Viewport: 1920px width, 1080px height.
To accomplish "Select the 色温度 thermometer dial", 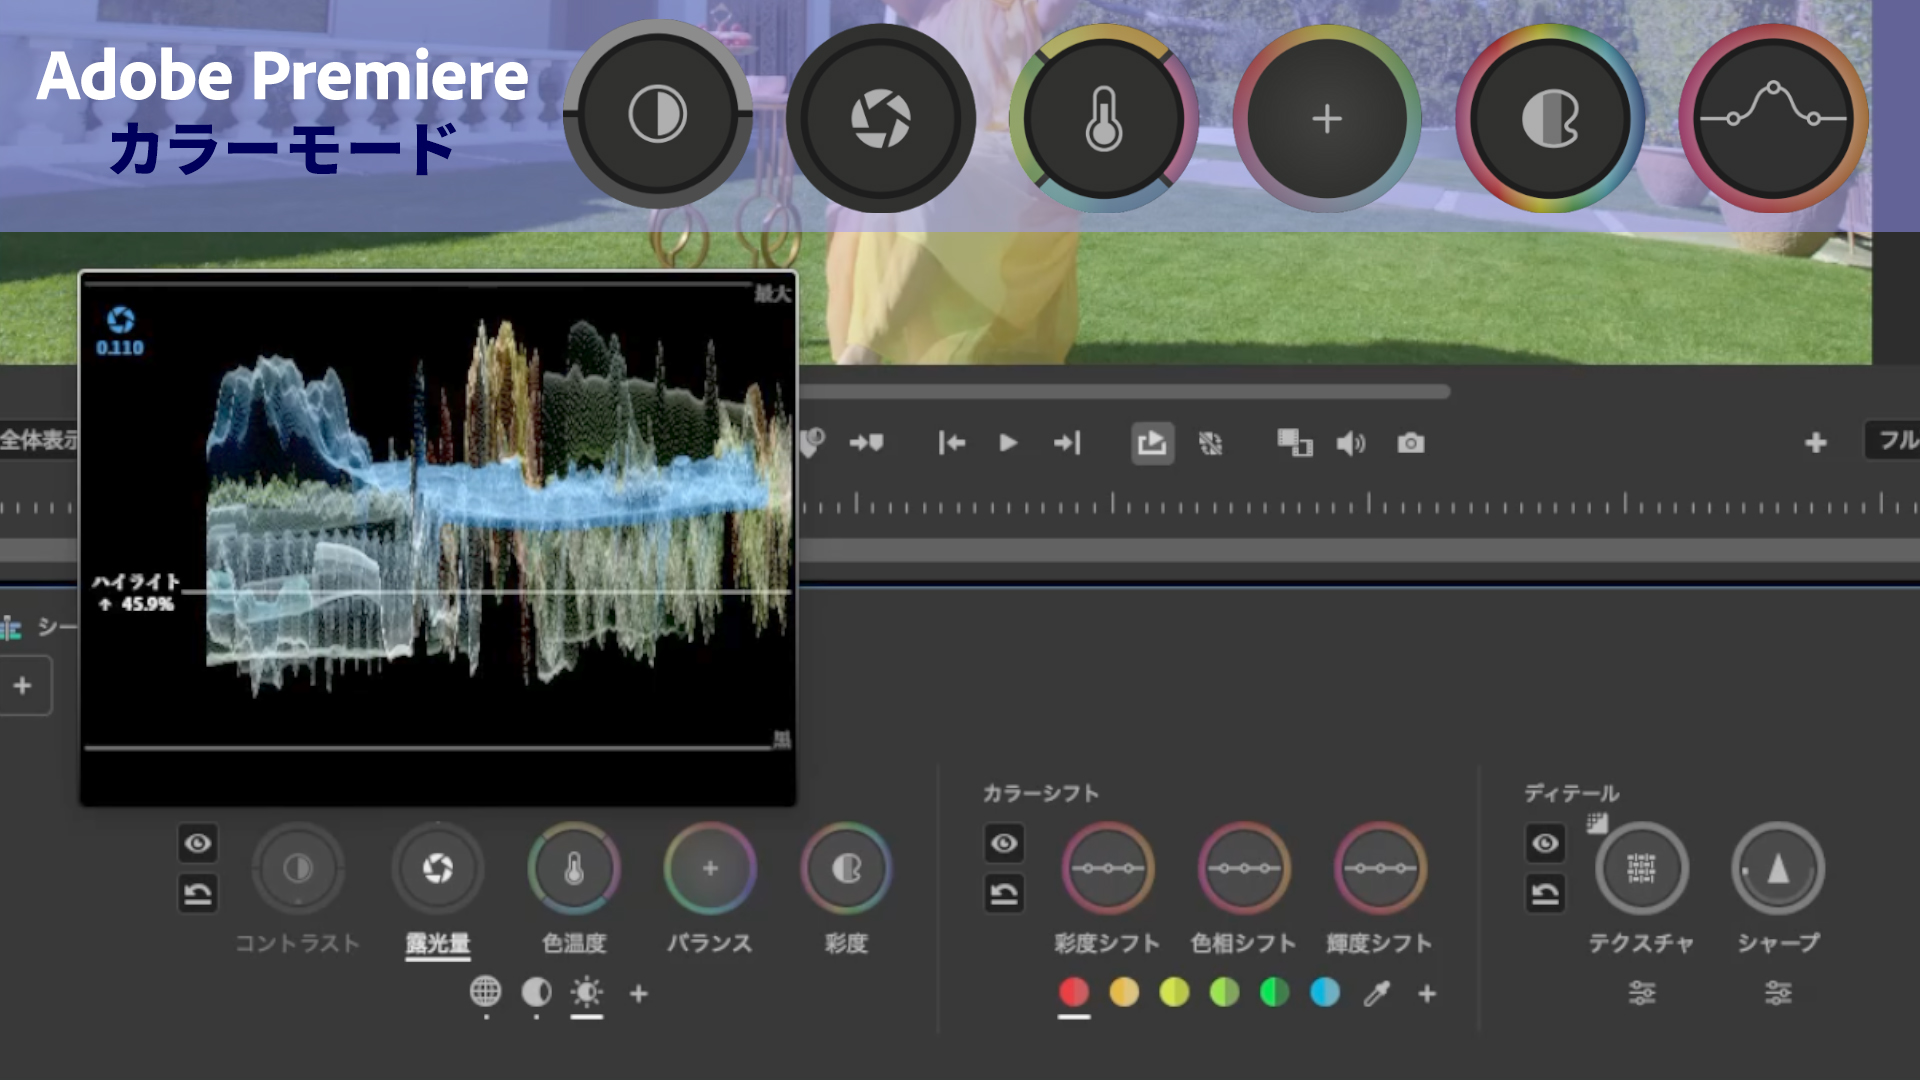I will (574, 868).
